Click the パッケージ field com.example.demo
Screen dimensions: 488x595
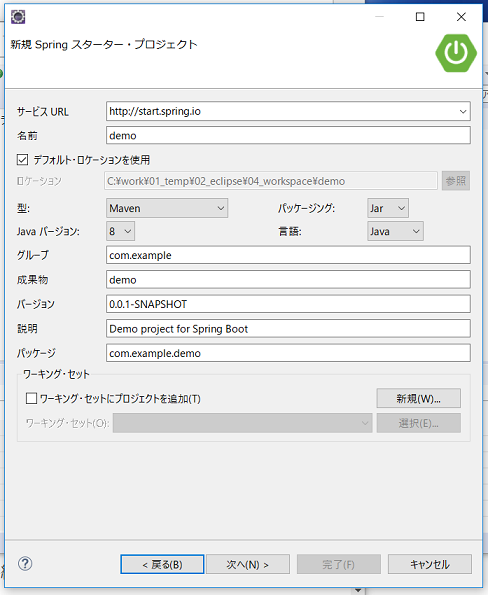tap(288, 353)
